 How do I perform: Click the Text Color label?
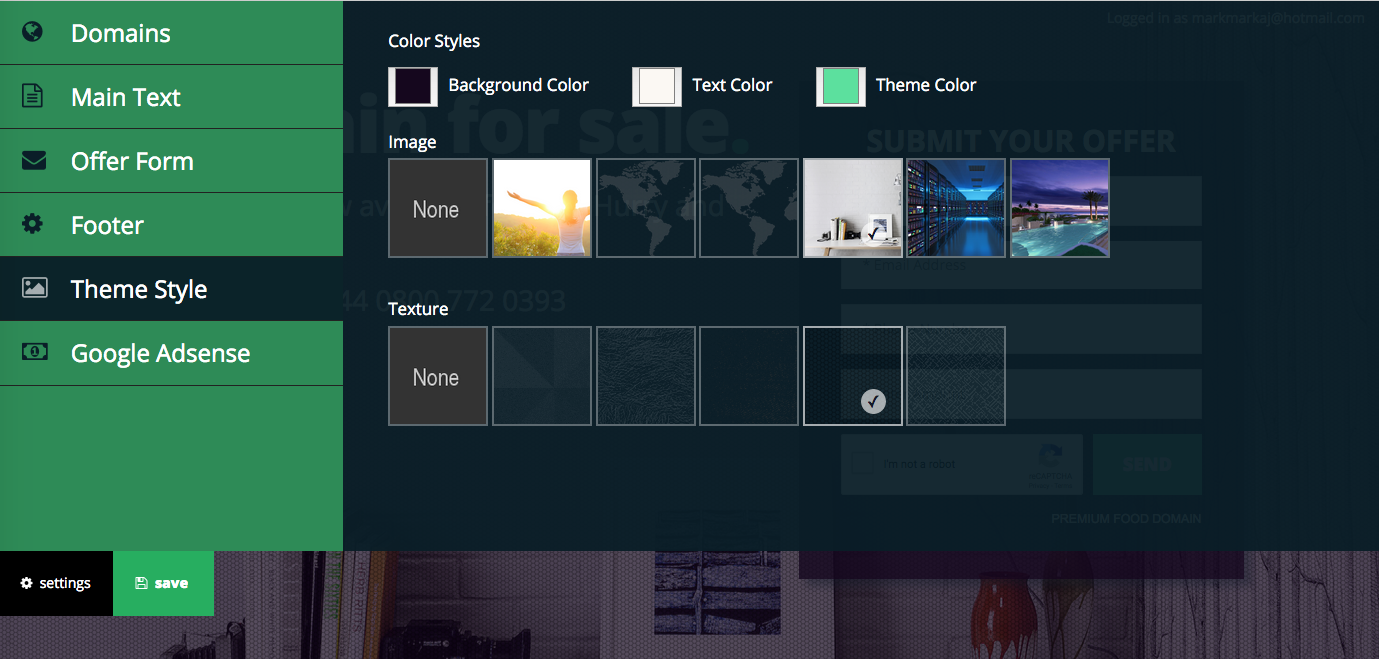point(732,85)
